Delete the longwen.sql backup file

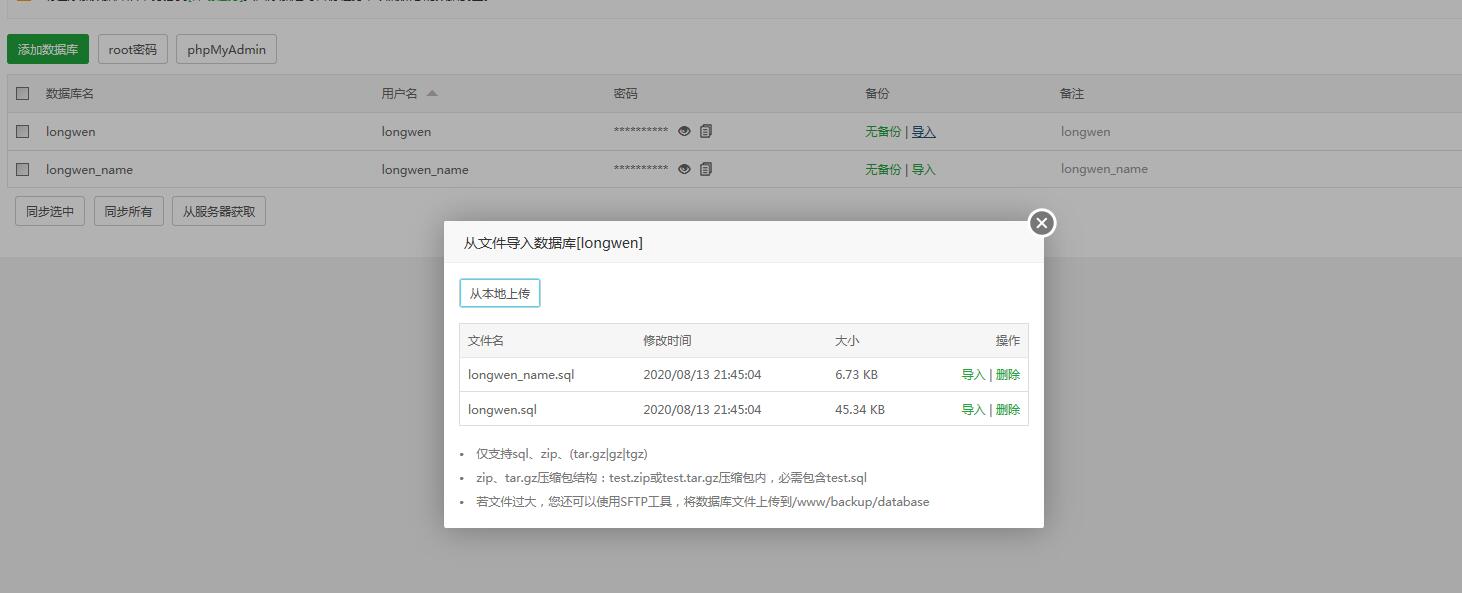pos(1008,410)
